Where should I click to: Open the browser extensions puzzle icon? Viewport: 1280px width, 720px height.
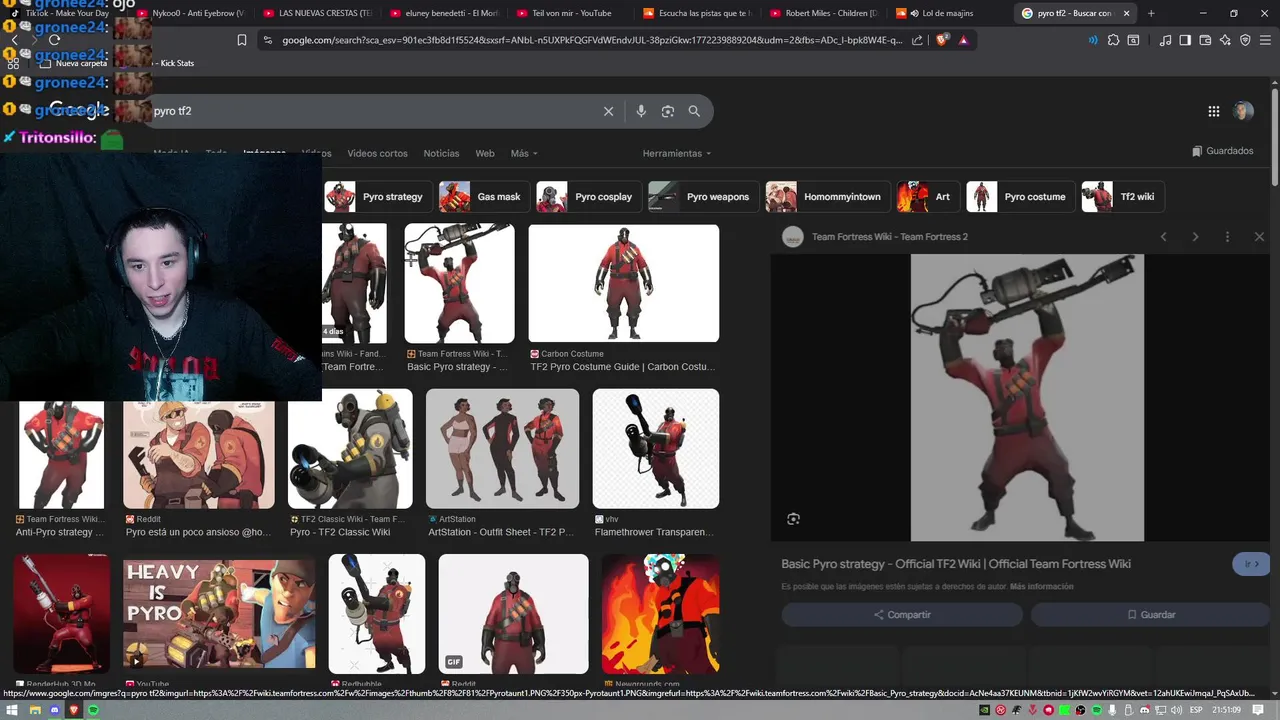[1113, 40]
